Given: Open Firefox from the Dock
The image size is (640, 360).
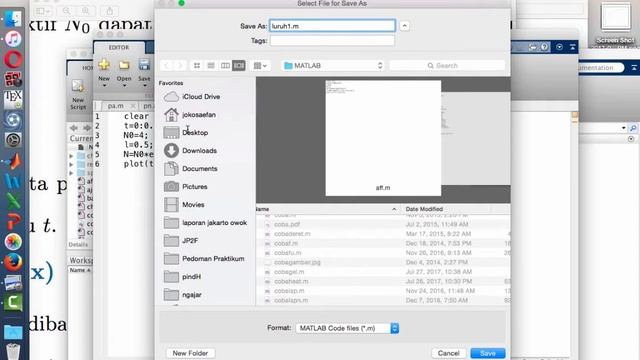Looking at the screenshot, I should click(x=13, y=262).
